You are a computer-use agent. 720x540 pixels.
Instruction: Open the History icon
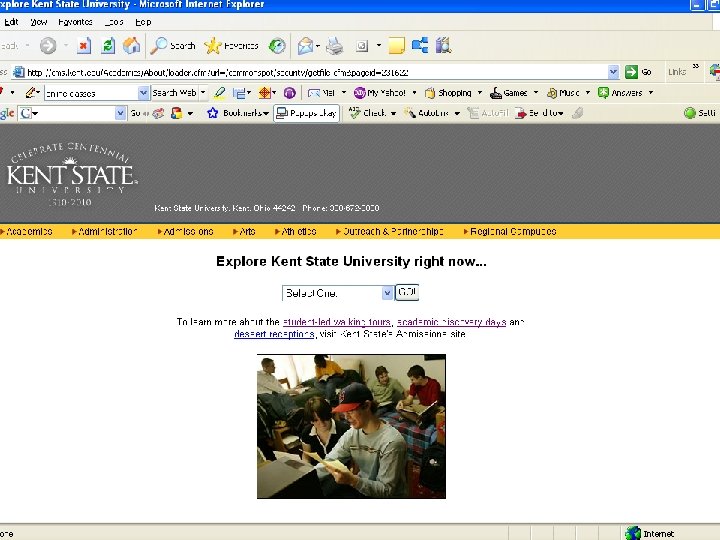pos(277,45)
